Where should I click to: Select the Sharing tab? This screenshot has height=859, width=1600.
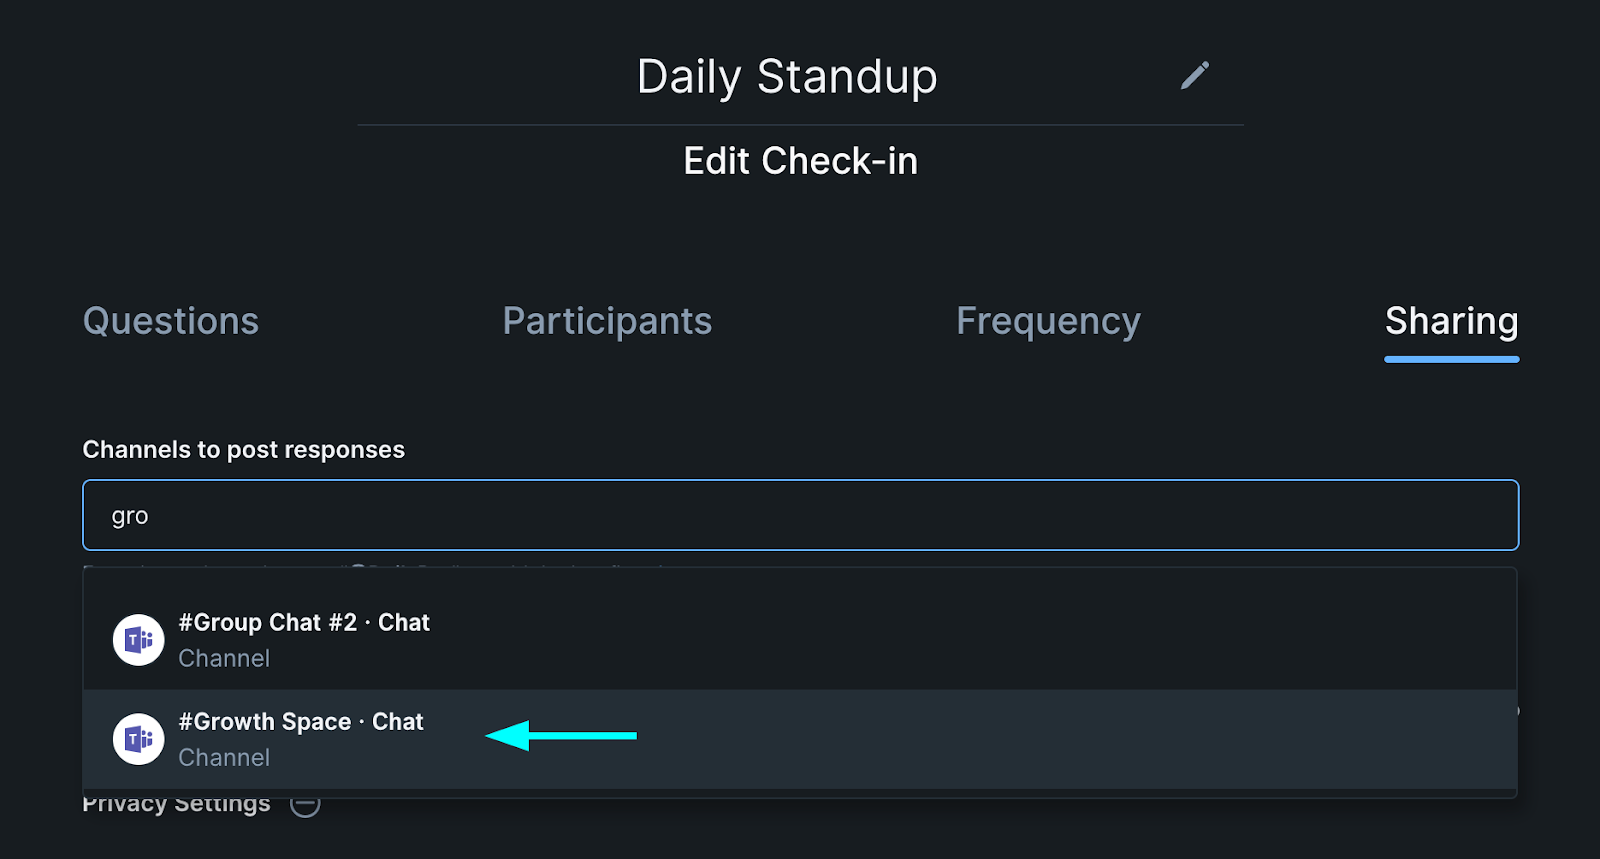[1452, 321]
